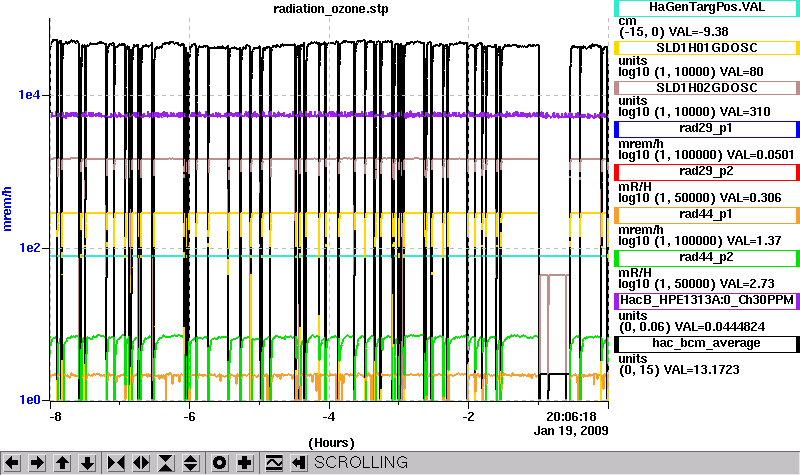Click the pan up arrow button
Viewport: 800px width, 475px height.
[x=62, y=463]
